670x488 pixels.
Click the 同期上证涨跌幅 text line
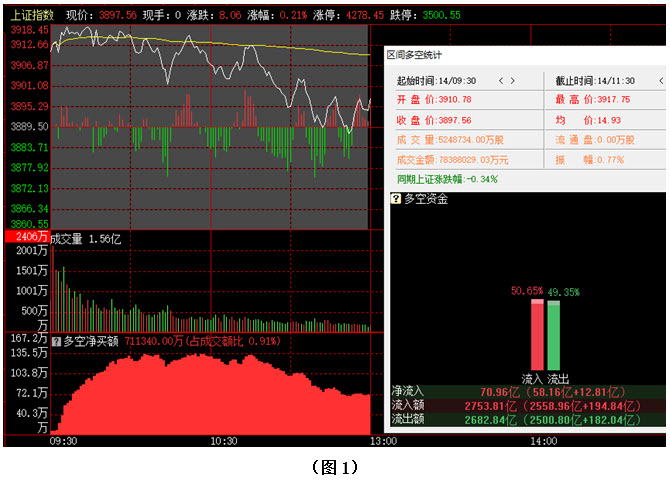coord(447,179)
